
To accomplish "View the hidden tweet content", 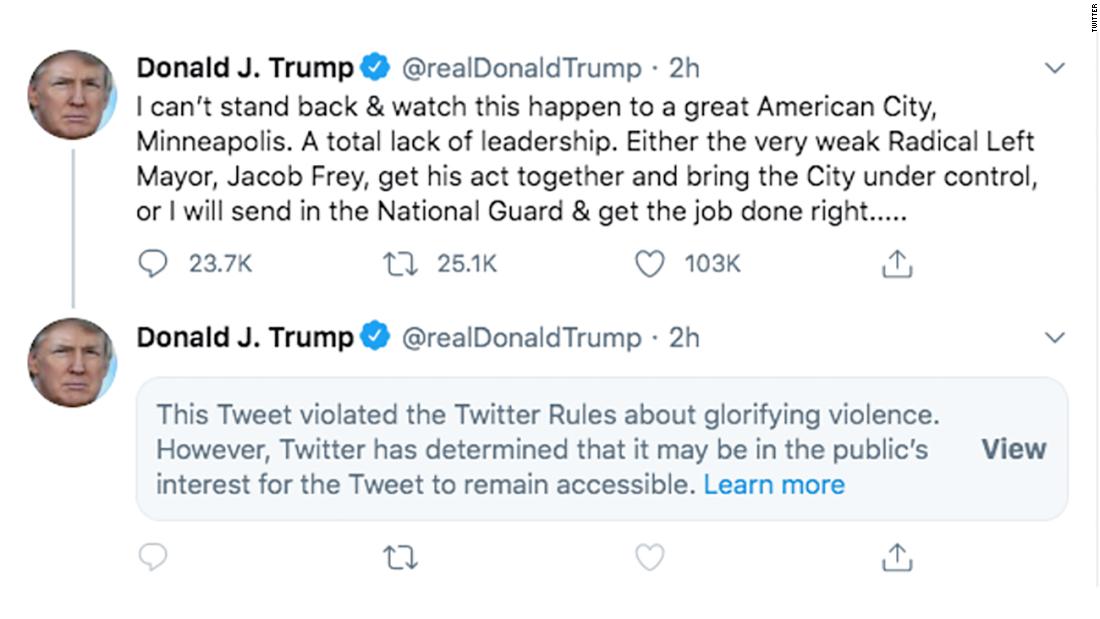I will click(1013, 449).
